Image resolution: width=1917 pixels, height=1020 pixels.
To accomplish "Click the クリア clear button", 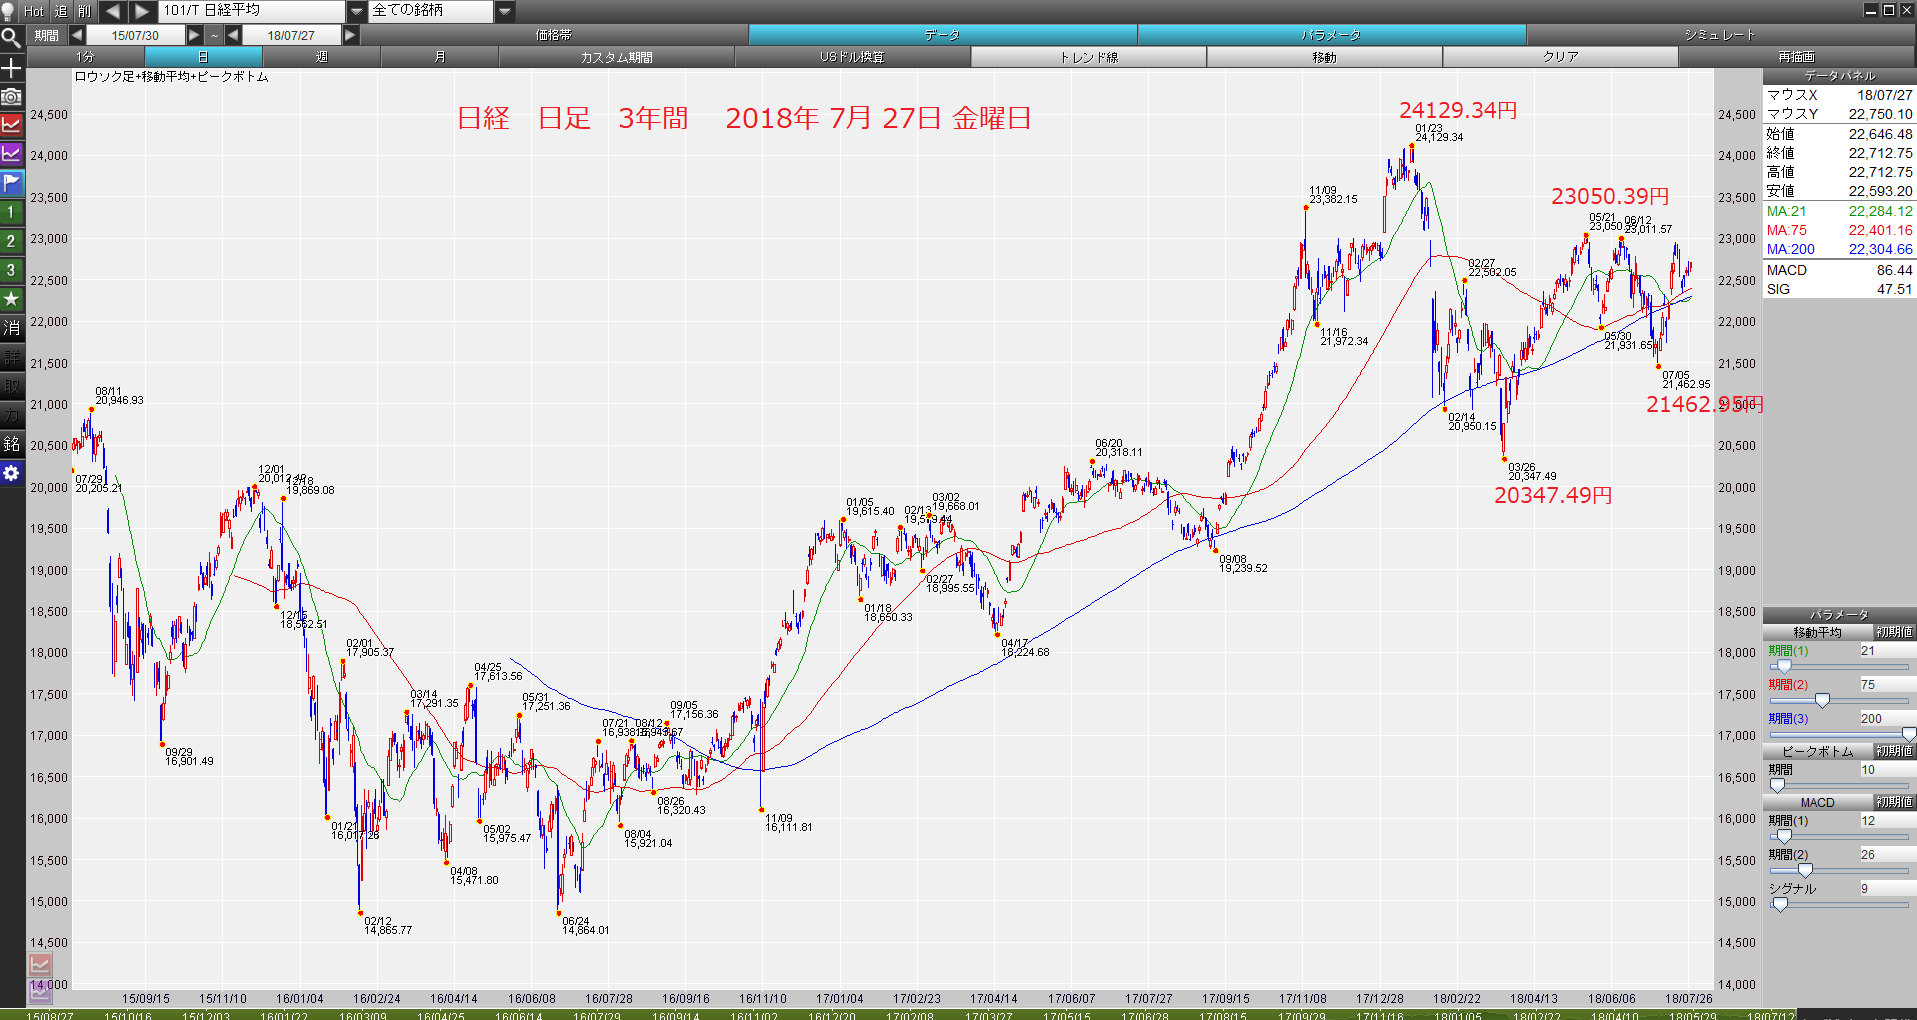I will coord(1560,57).
